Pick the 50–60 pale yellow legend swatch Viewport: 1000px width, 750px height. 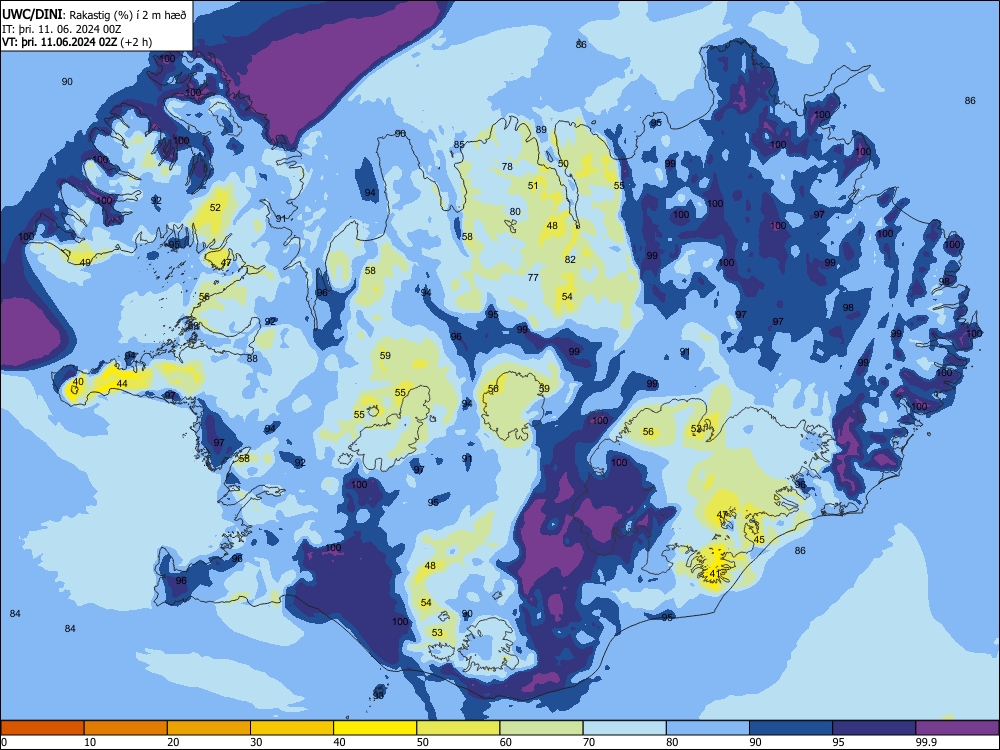point(458,728)
